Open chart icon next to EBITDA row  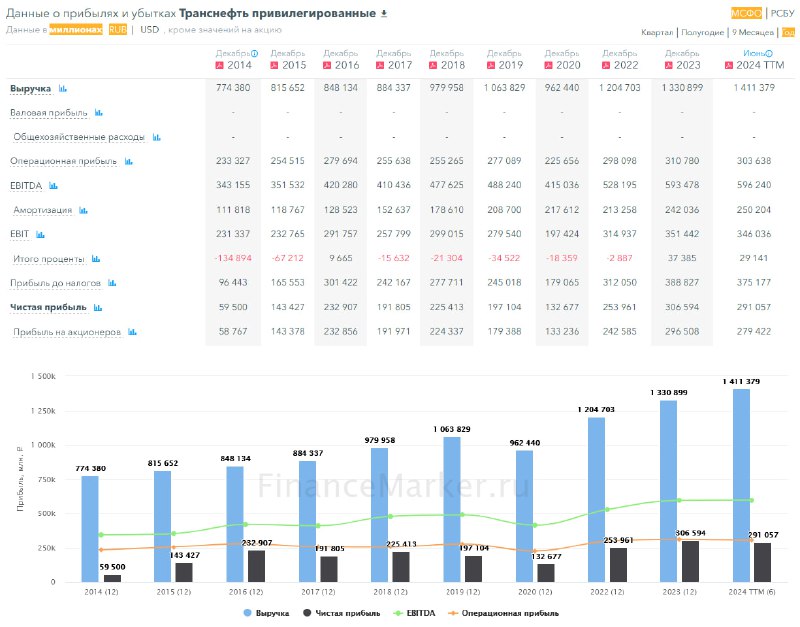pyautogui.click(x=53, y=186)
